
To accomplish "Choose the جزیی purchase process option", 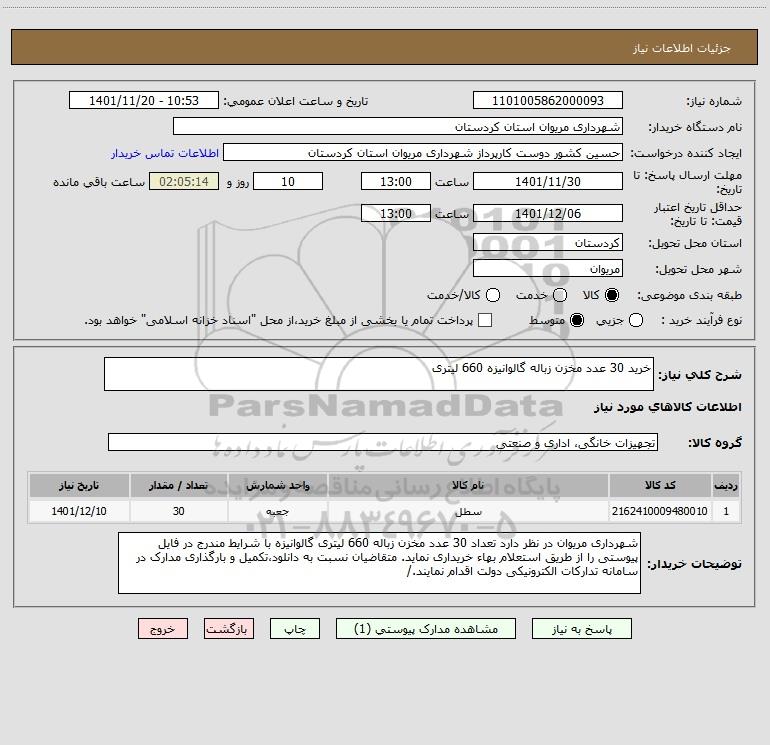I will click(x=635, y=320).
